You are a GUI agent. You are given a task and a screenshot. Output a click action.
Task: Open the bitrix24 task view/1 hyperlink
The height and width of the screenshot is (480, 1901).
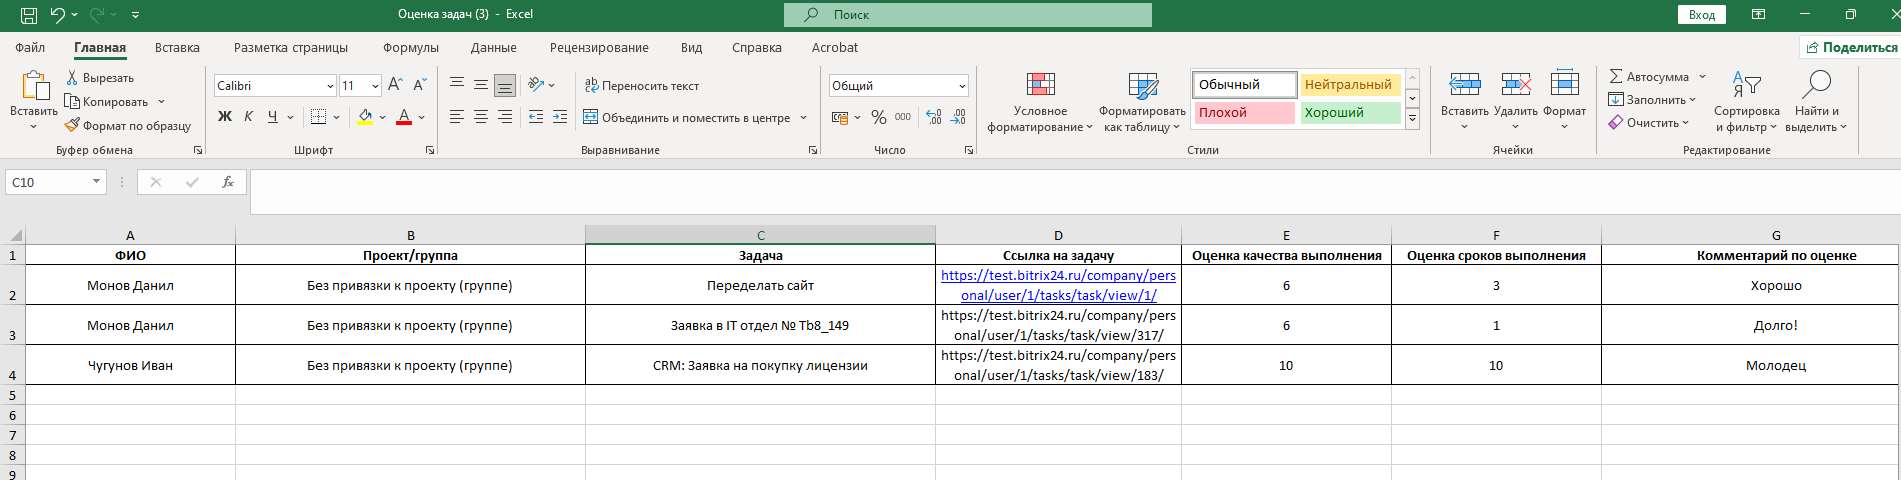coord(1058,285)
